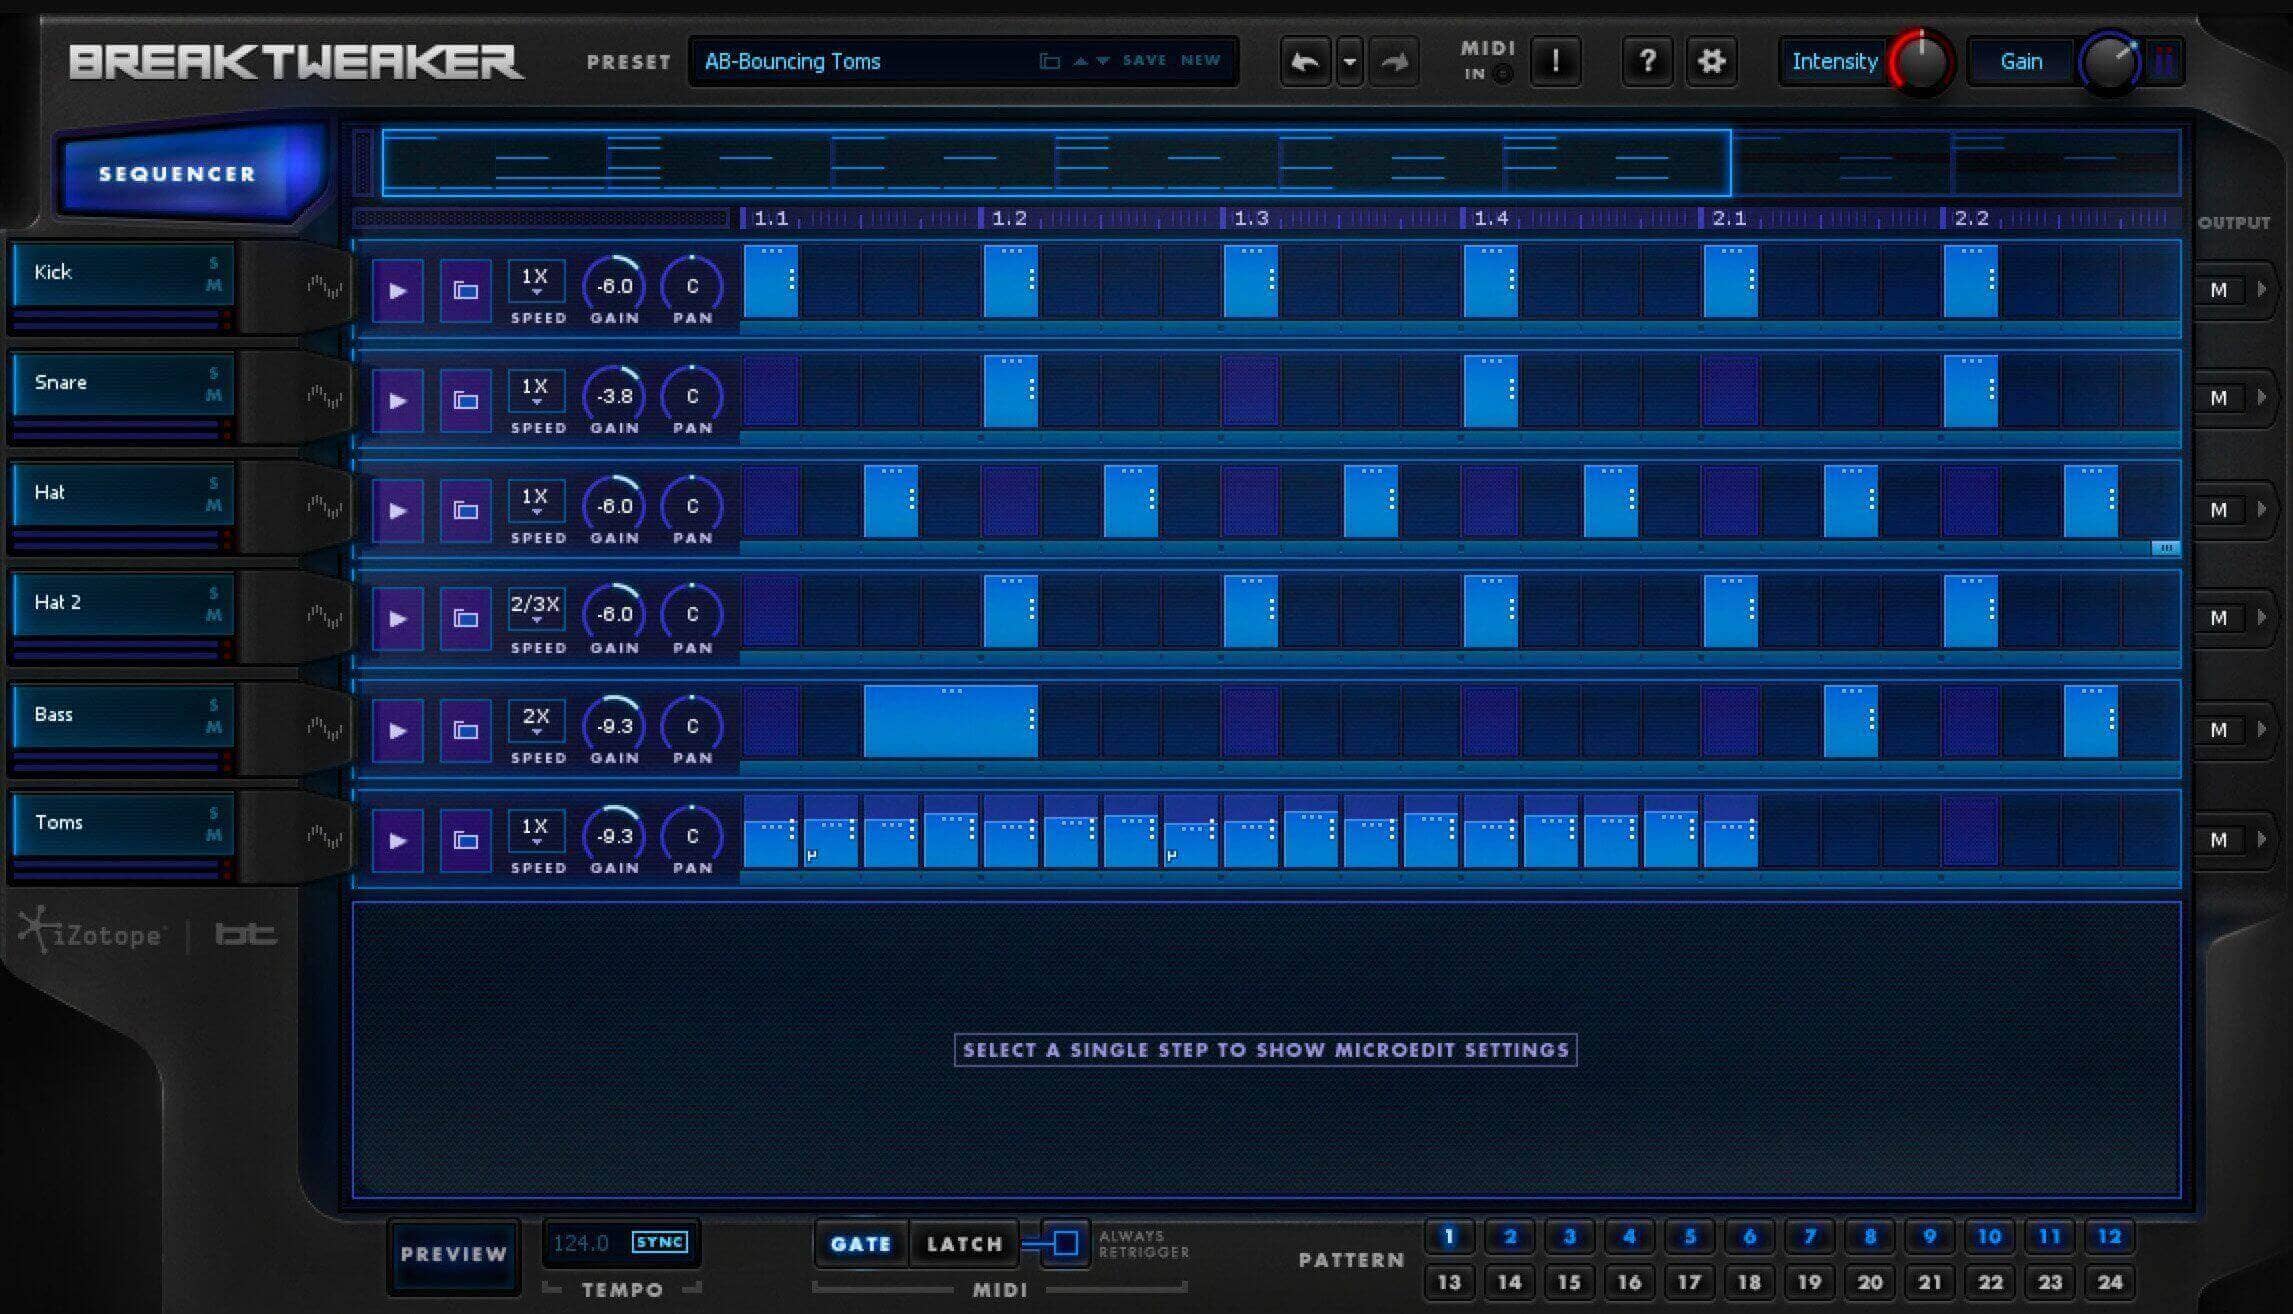
Task: Mute the Kick track with M under Solo
Action: click(x=213, y=286)
